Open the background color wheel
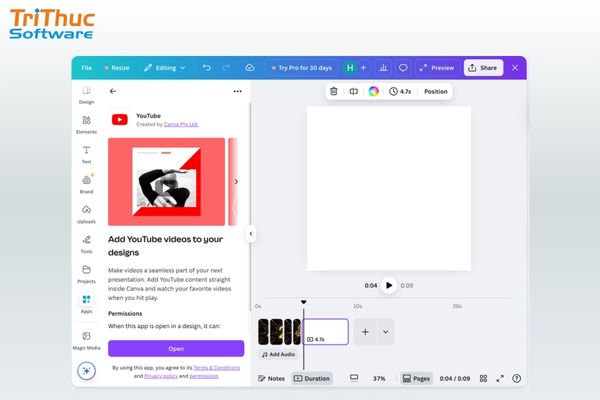This screenshot has height=400, width=600. pyautogui.click(x=373, y=91)
